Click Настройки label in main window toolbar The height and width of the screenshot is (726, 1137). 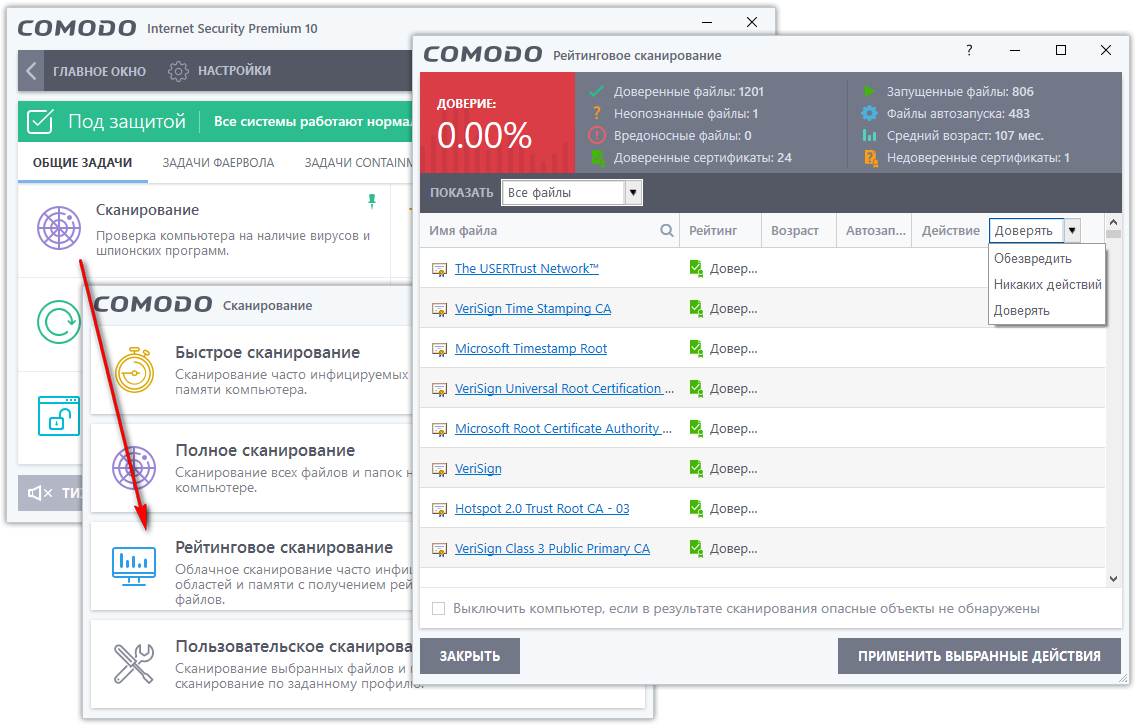tap(234, 71)
